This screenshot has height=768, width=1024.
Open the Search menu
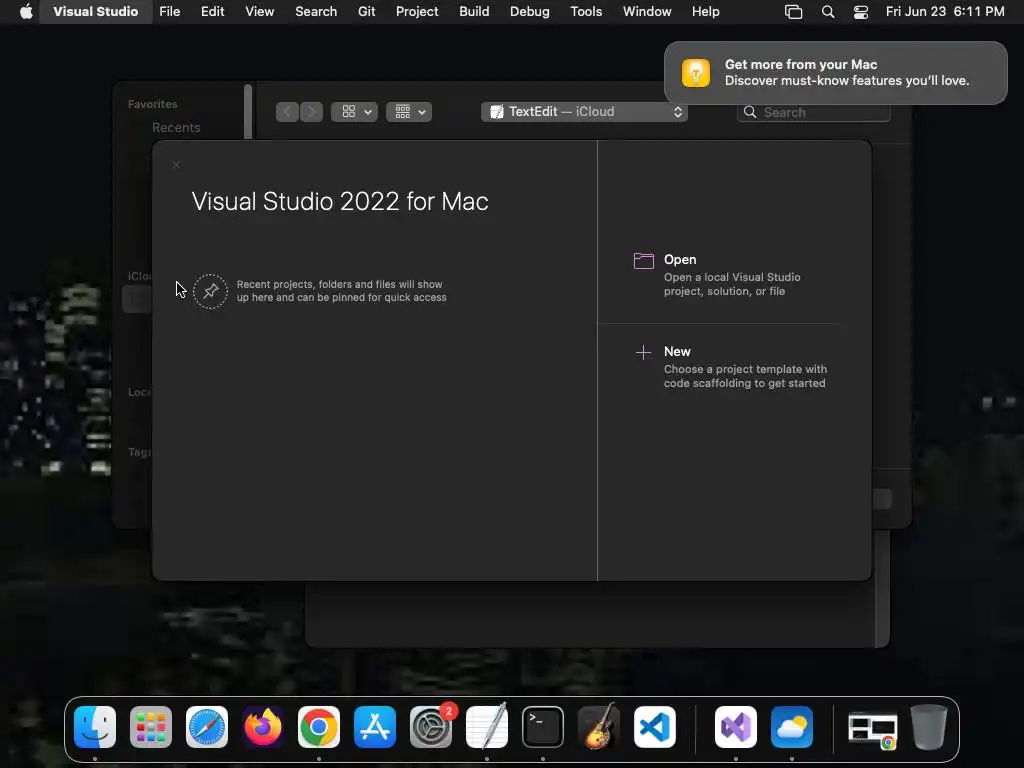click(316, 12)
